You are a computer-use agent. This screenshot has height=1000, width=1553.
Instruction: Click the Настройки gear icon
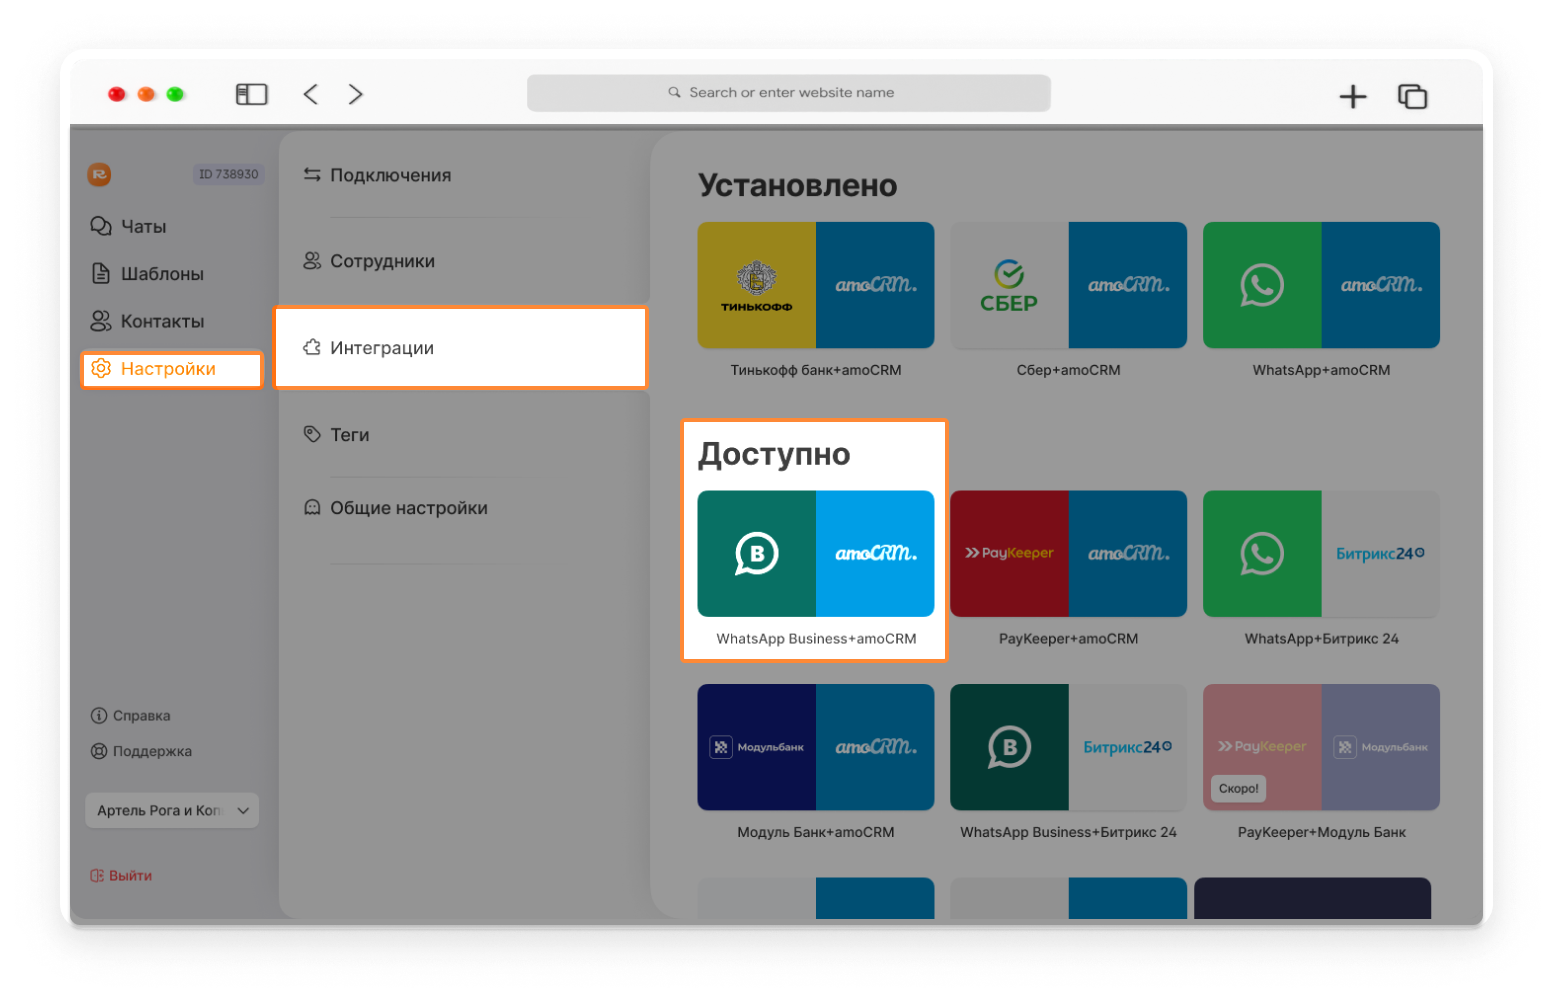coord(101,368)
